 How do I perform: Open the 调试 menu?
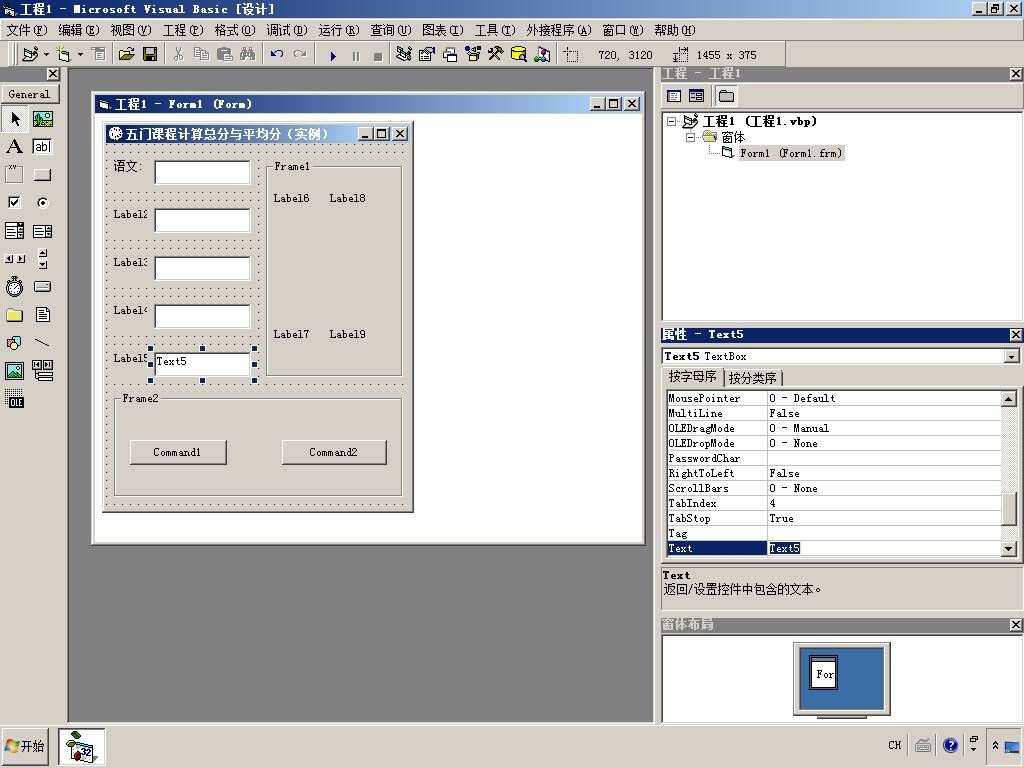(x=287, y=30)
